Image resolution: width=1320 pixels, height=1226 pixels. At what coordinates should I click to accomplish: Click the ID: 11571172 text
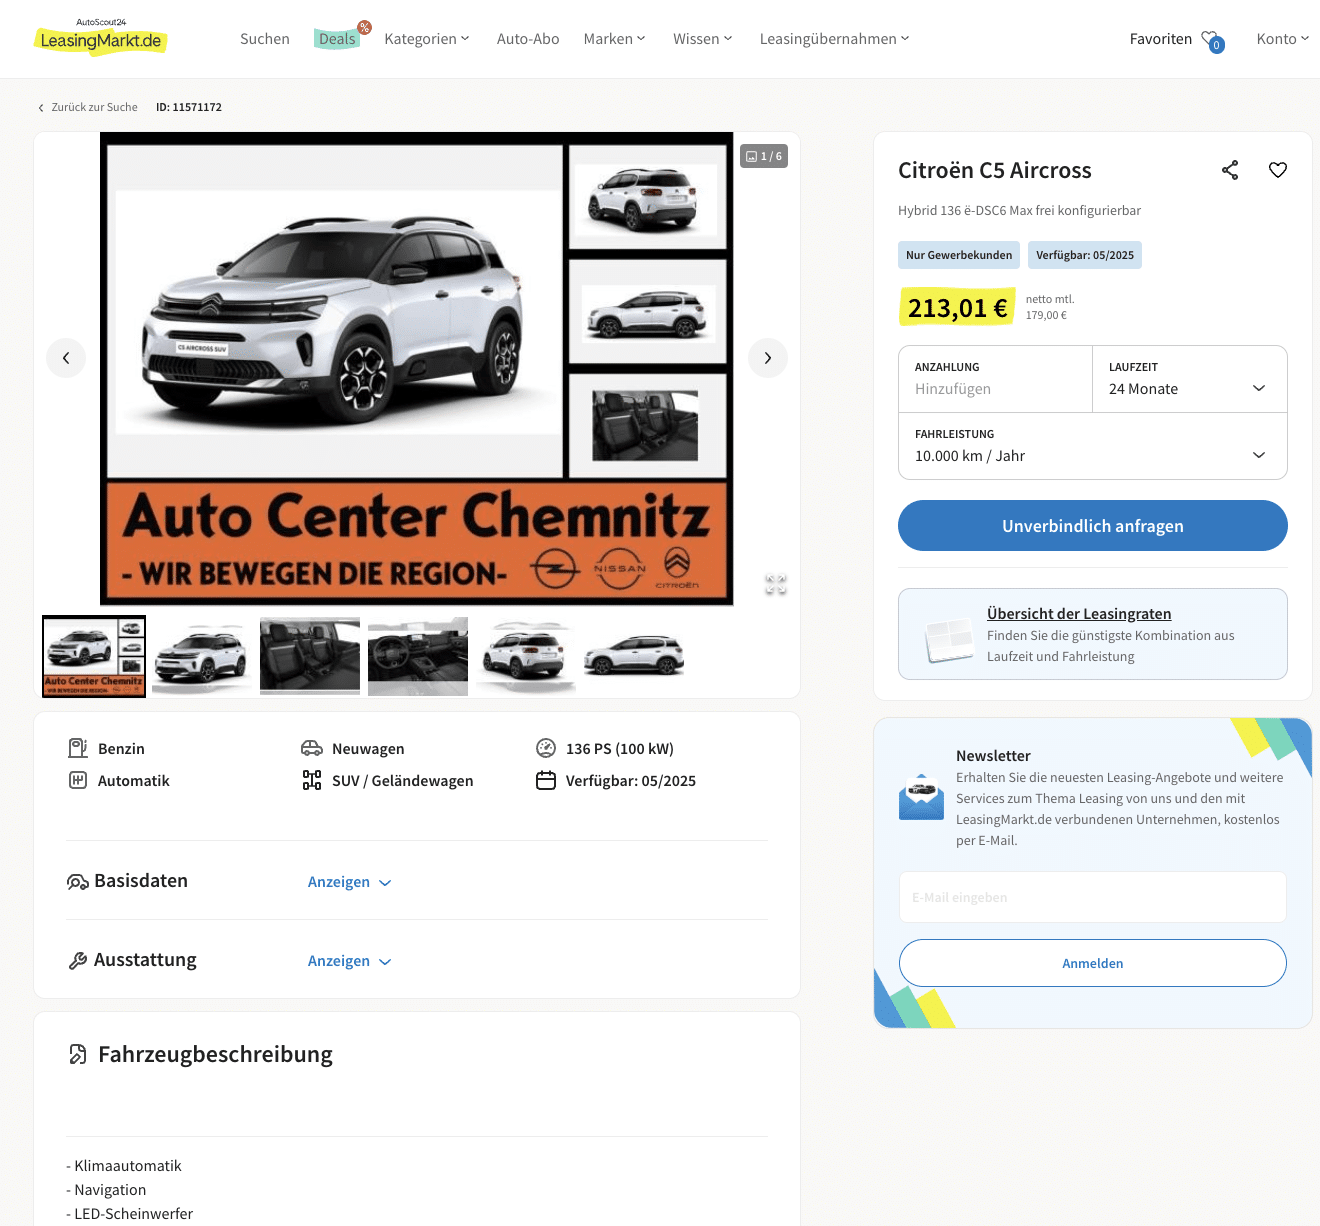(x=189, y=107)
